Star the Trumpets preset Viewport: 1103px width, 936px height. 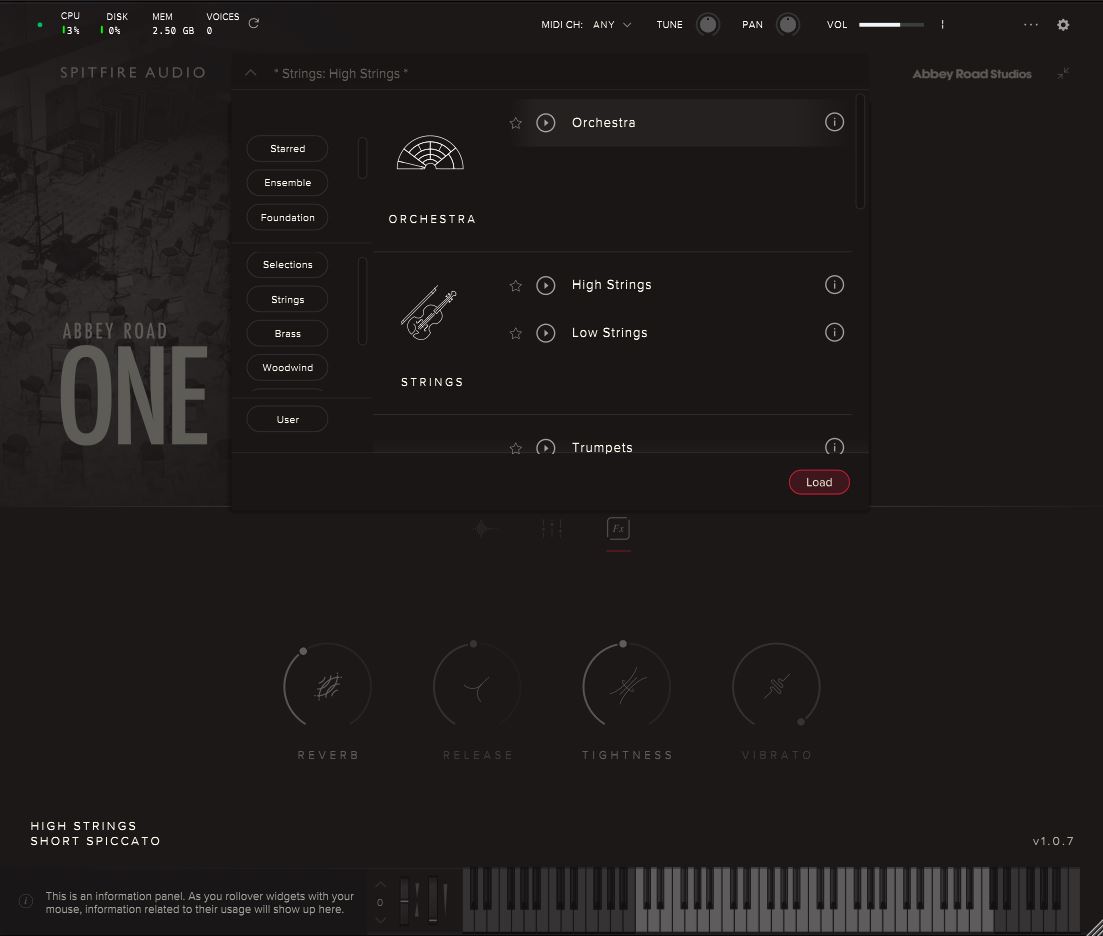[515, 448]
